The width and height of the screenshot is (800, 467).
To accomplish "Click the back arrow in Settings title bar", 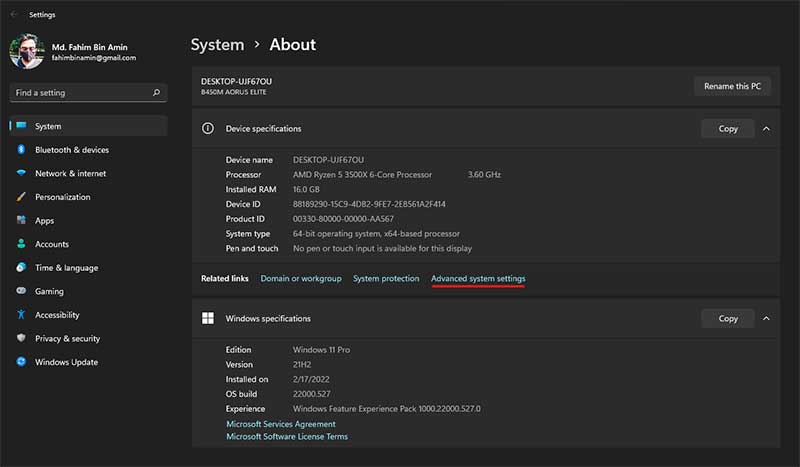I will [13, 15].
